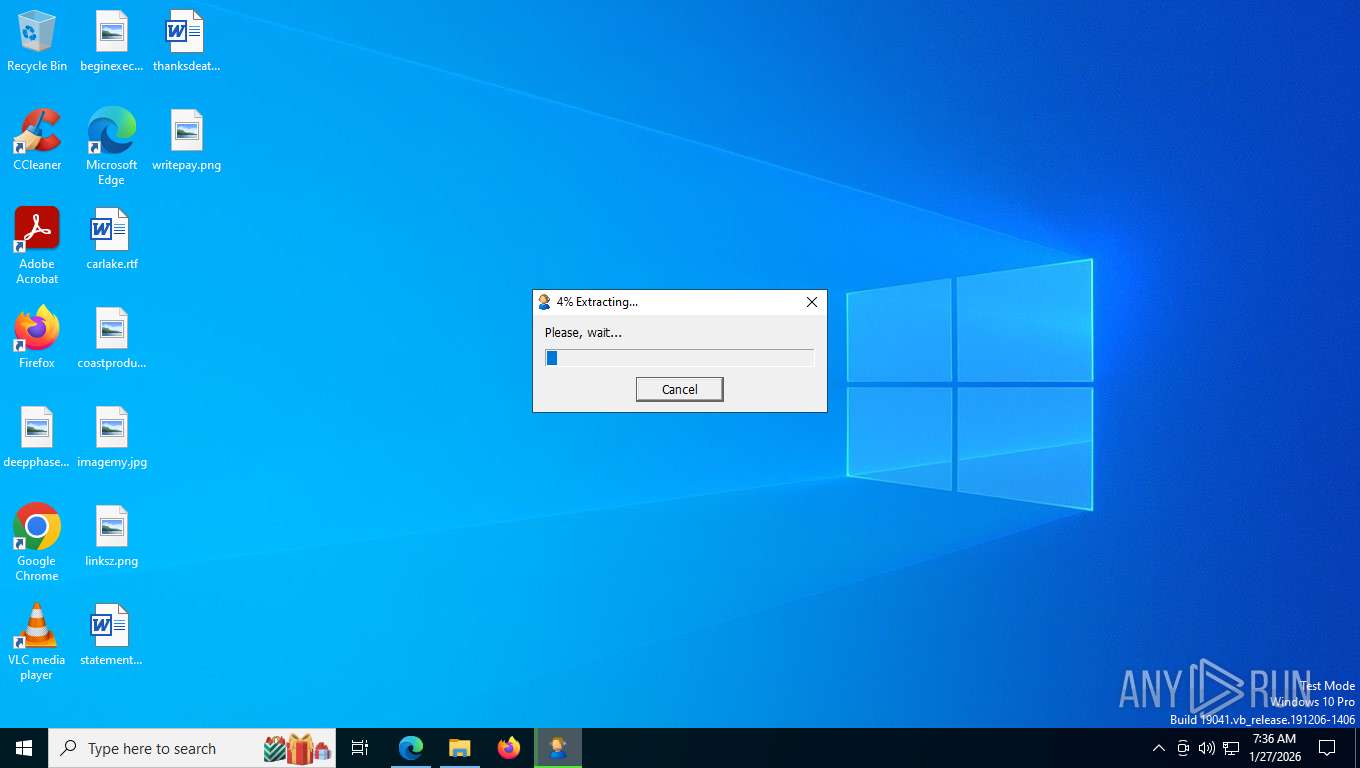Open the Windows Start menu

click(24, 748)
